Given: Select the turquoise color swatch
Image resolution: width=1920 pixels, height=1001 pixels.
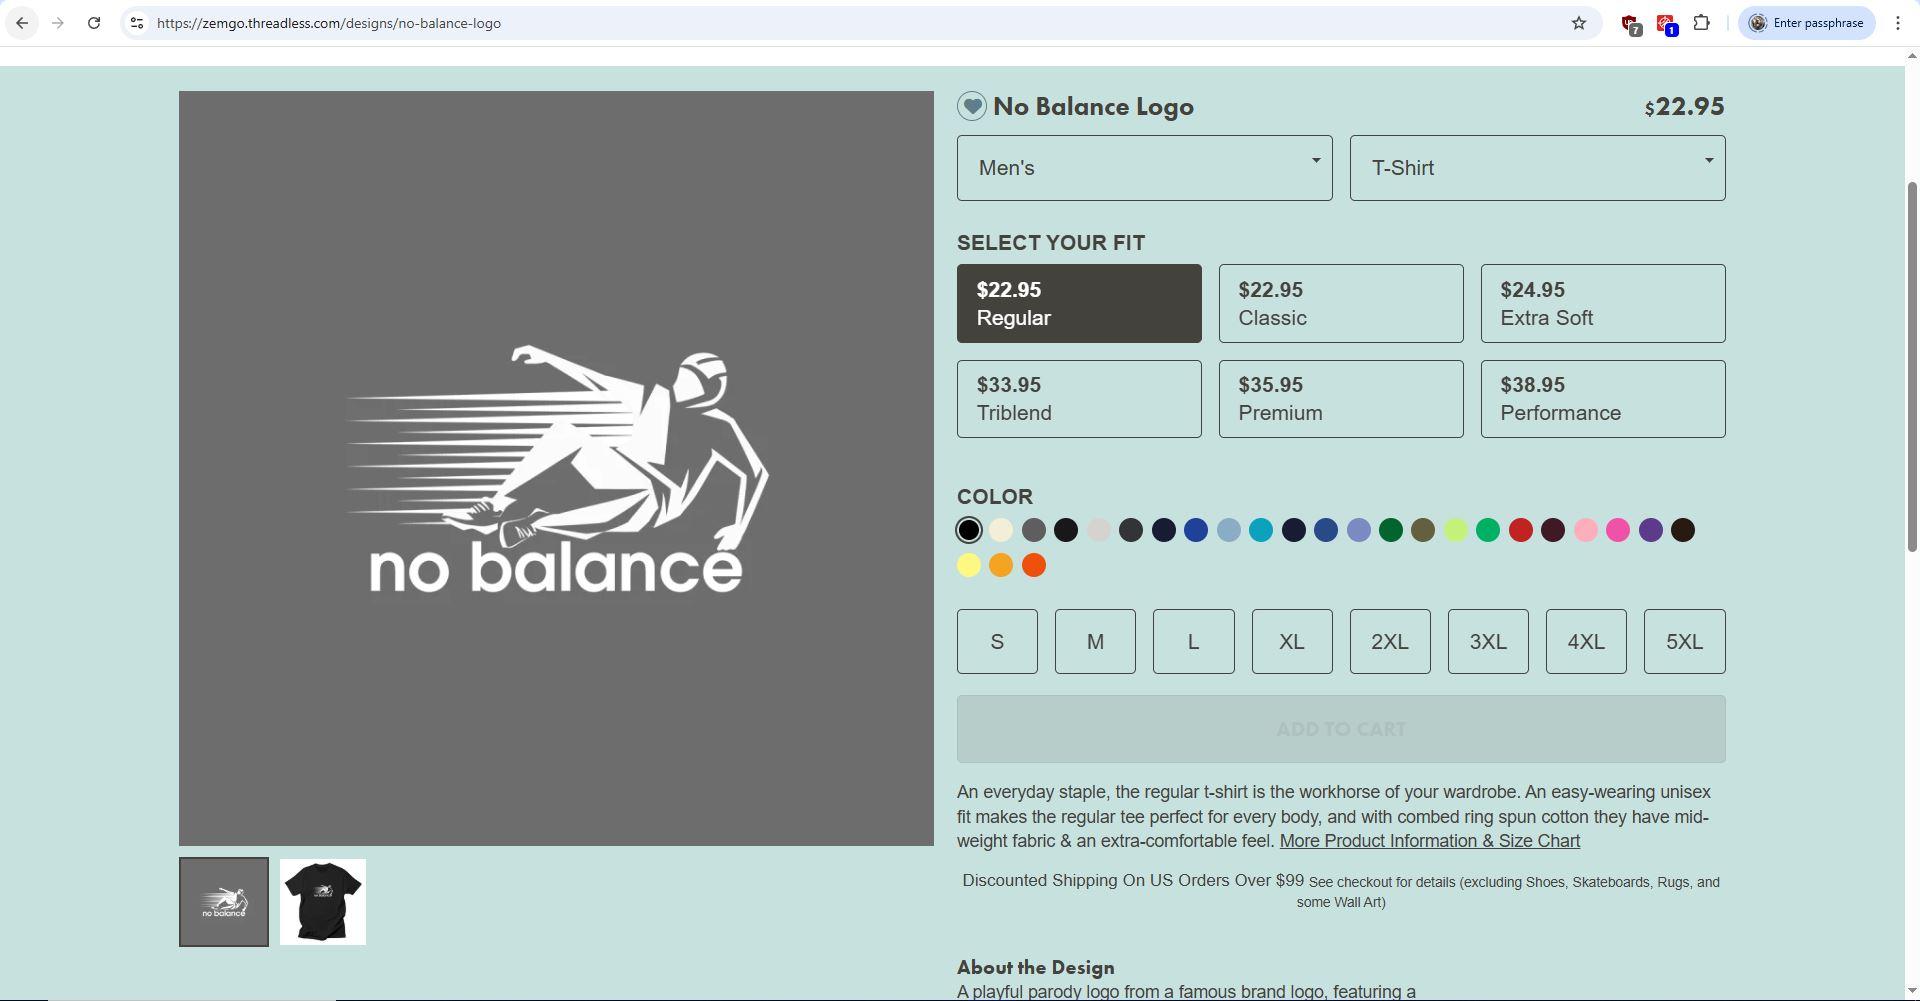Looking at the screenshot, I should click(1261, 530).
